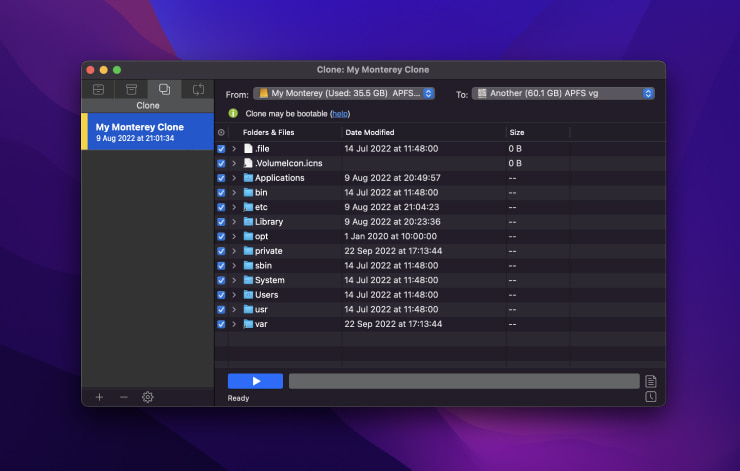Viewport: 740px width, 471px height.
Task: Uncheck the .file checkbox
Action: (221, 149)
